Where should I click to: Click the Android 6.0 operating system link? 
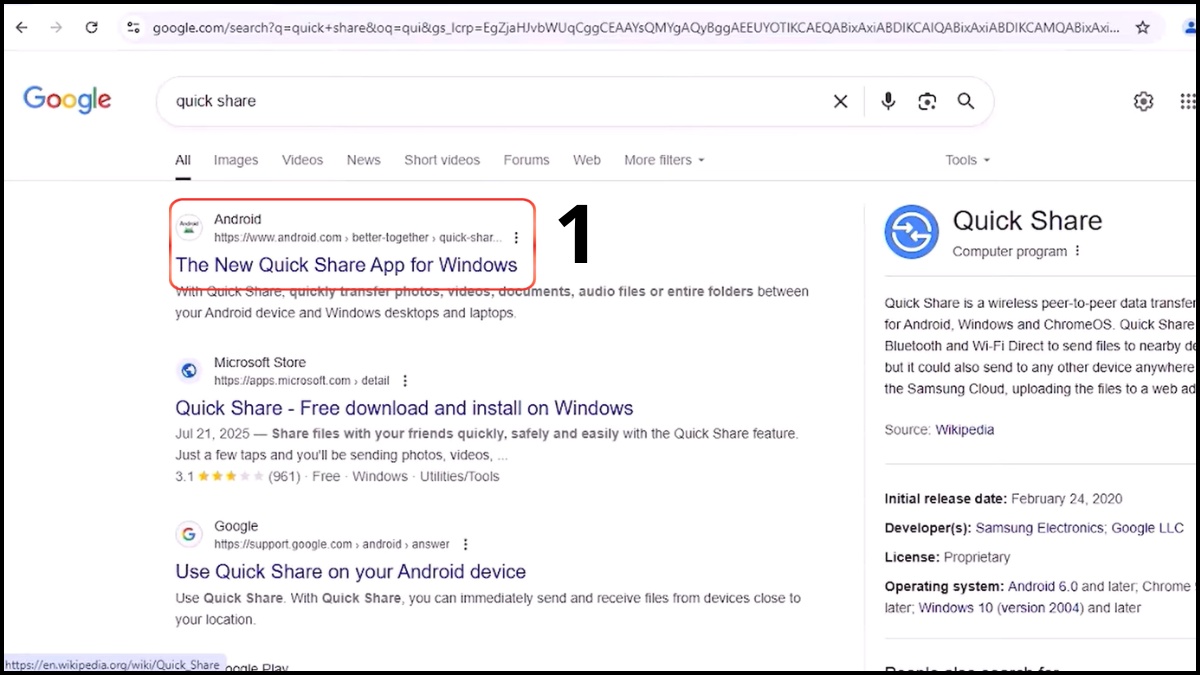1042,586
